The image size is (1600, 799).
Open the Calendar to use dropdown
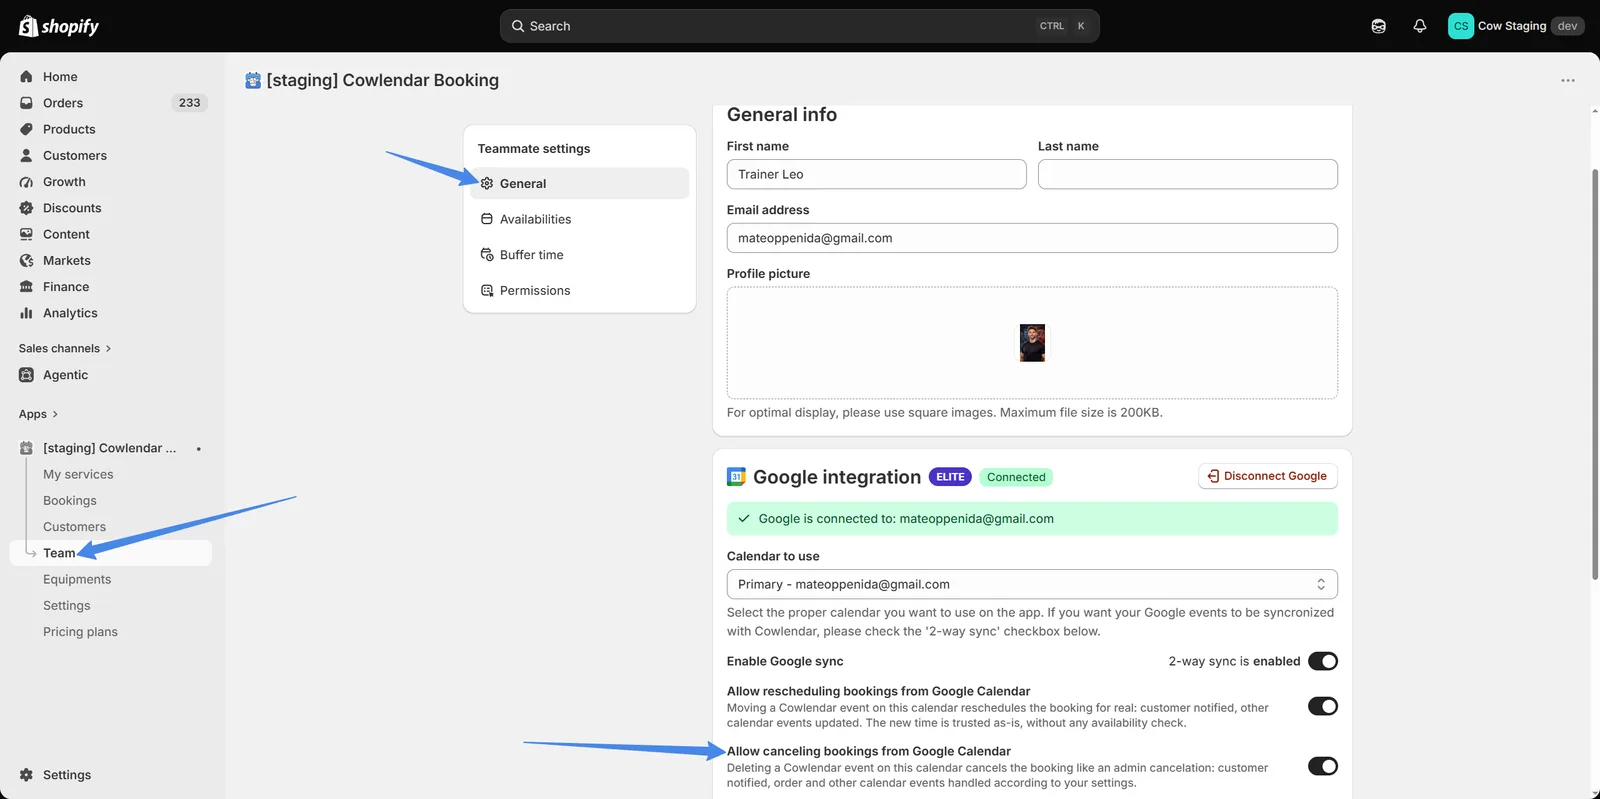(1032, 584)
